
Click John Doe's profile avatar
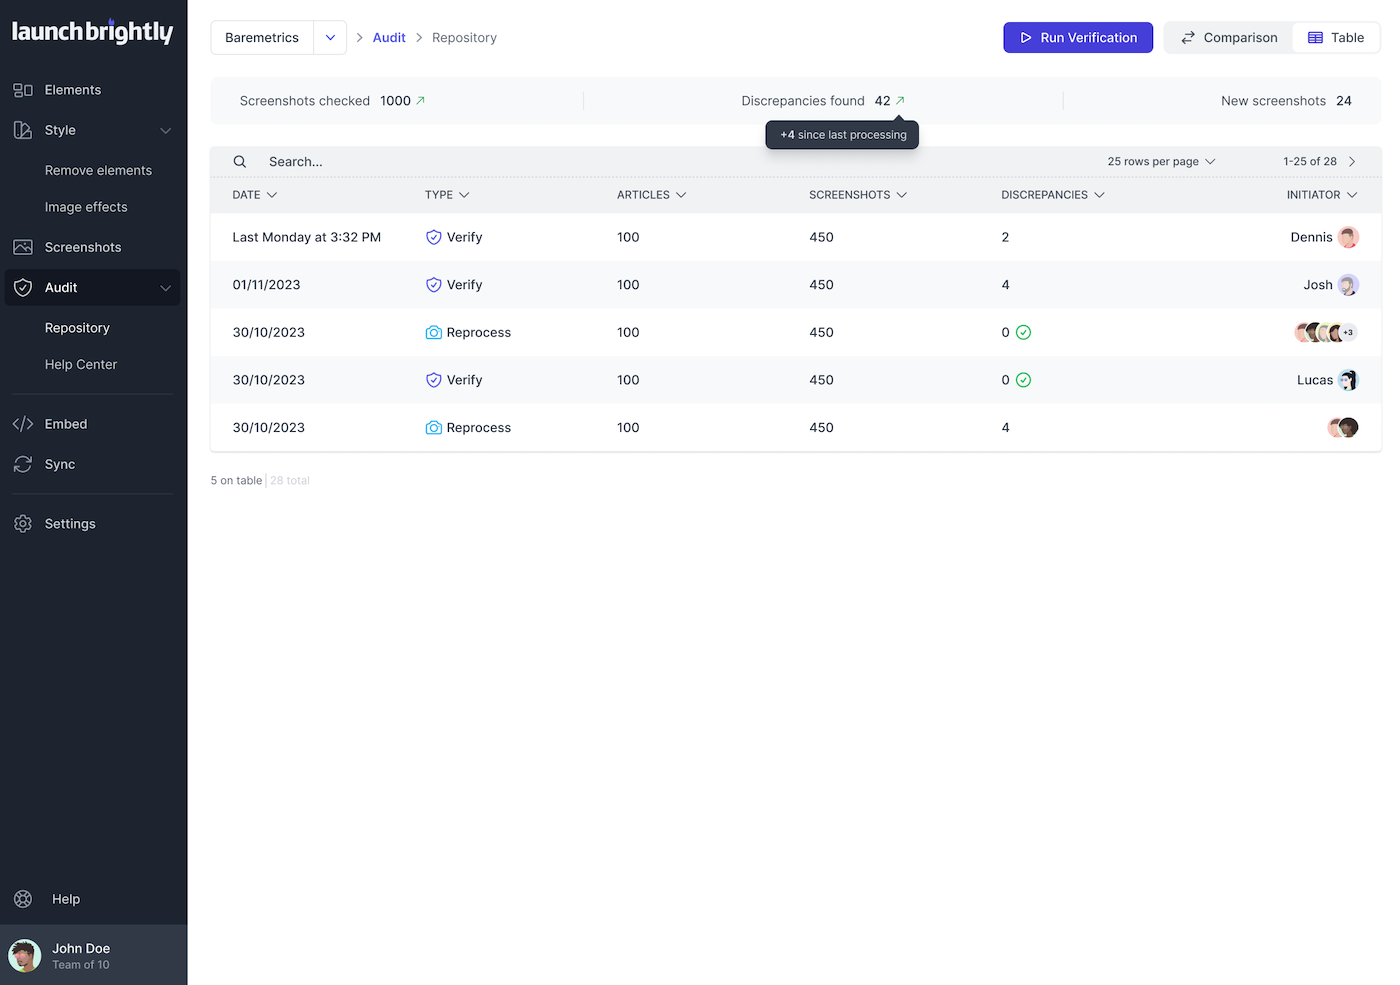pos(24,955)
